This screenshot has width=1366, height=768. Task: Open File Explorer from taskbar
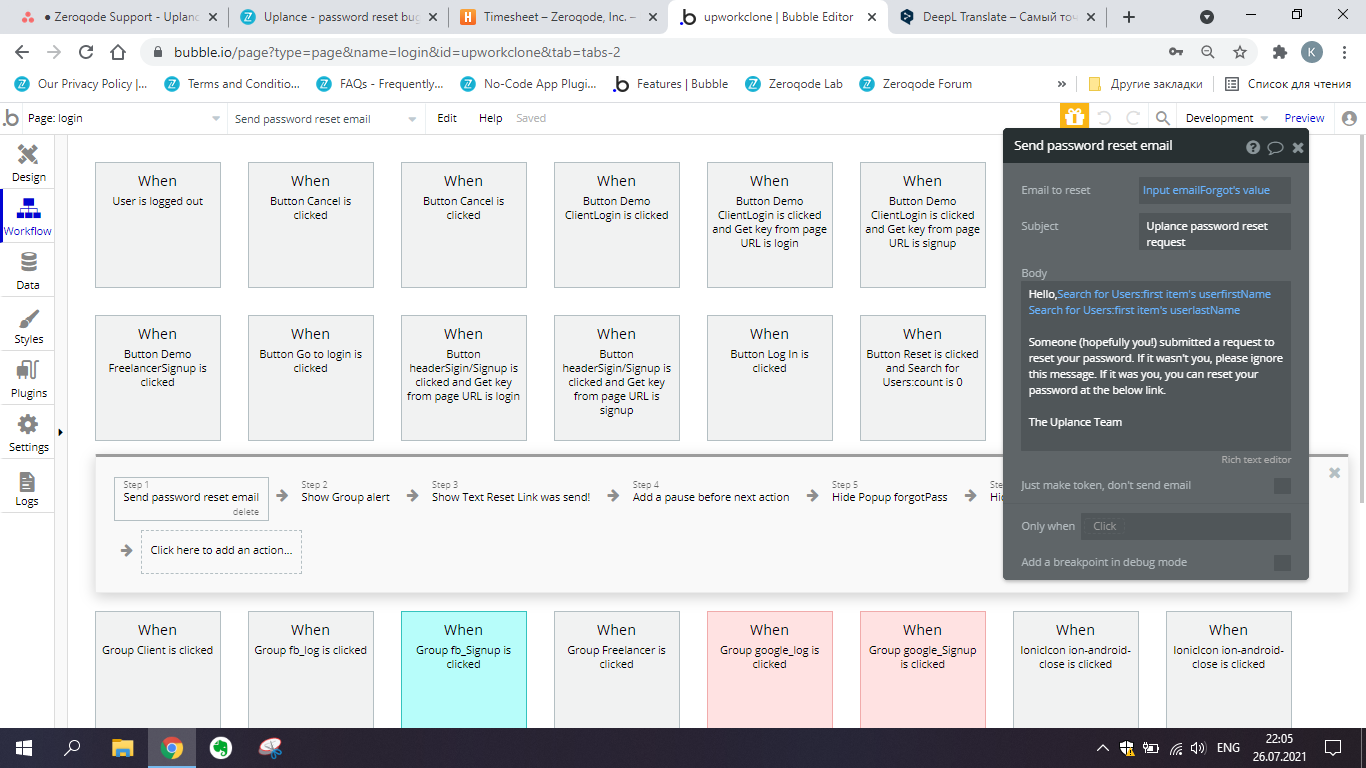pyautogui.click(x=122, y=747)
